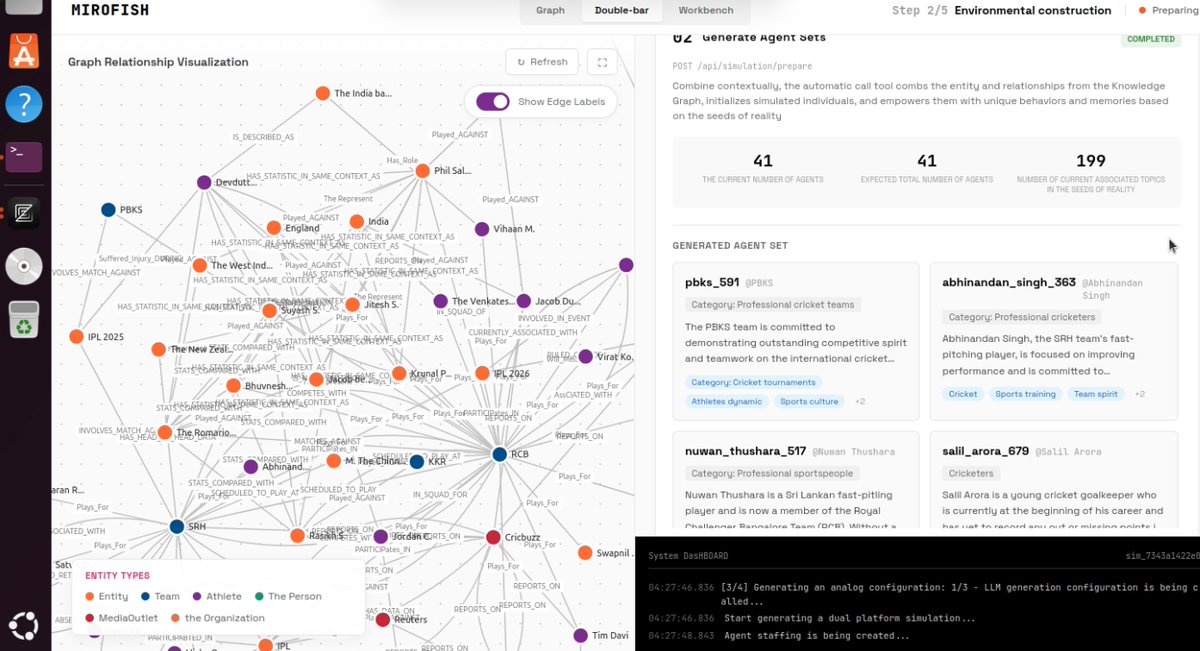Click the IPL 2026 node
1200x651 pixels.
(483, 373)
